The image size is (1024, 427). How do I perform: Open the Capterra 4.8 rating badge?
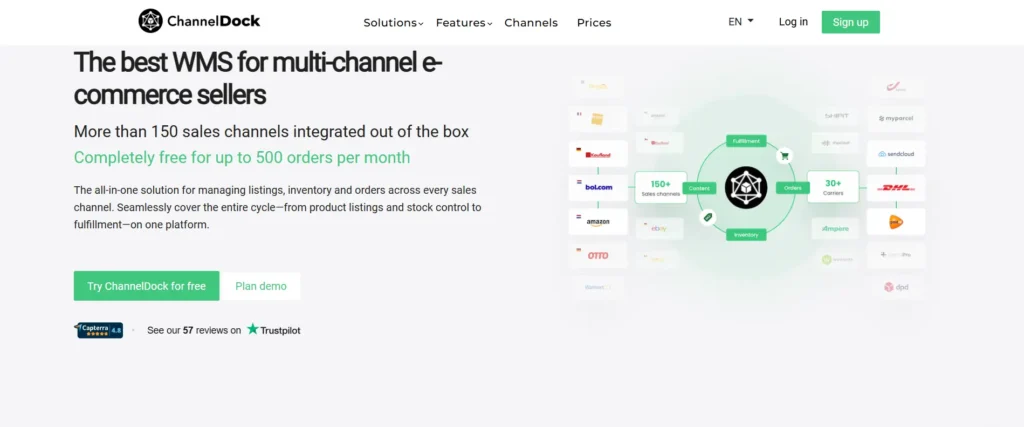pos(99,330)
